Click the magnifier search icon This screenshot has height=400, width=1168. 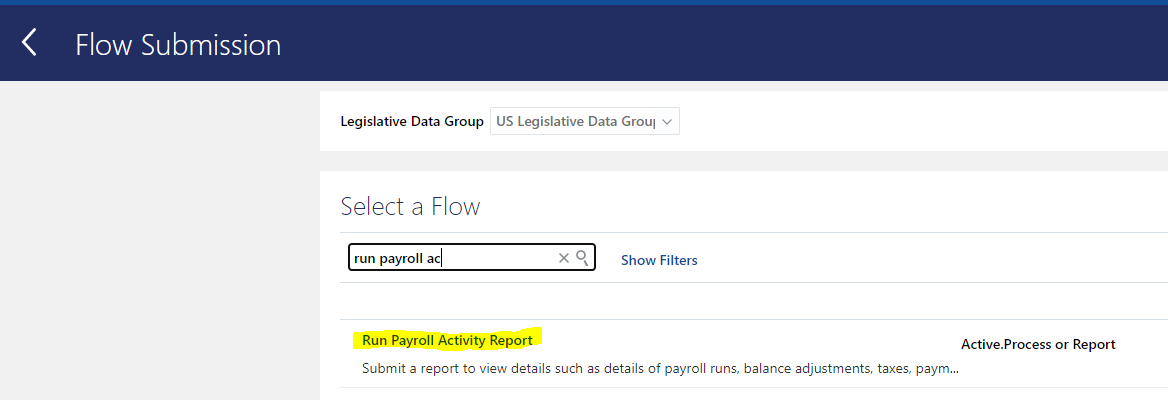(583, 258)
